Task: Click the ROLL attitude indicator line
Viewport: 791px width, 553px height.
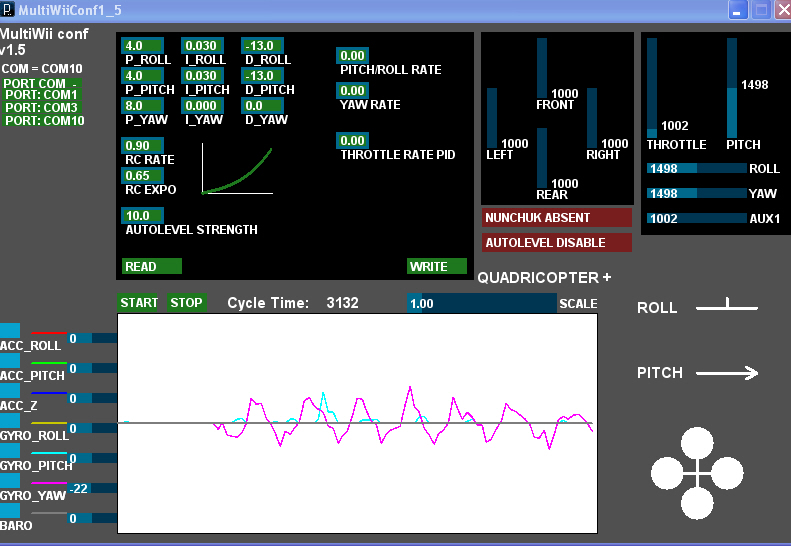Action: (727, 305)
